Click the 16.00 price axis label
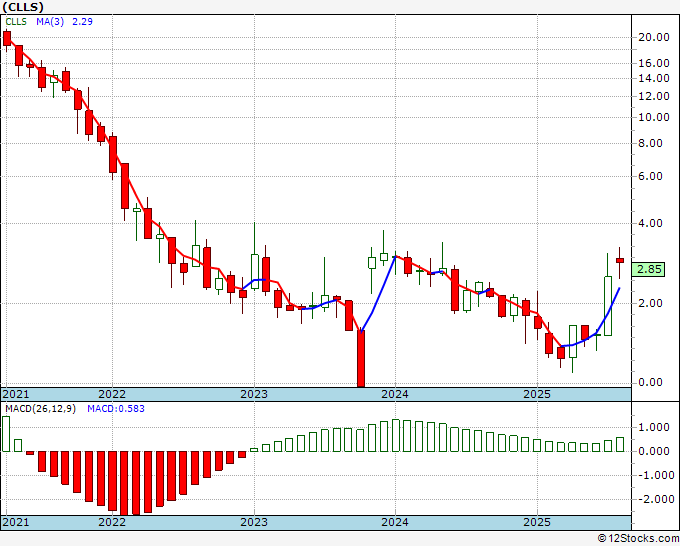 [654, 63]
